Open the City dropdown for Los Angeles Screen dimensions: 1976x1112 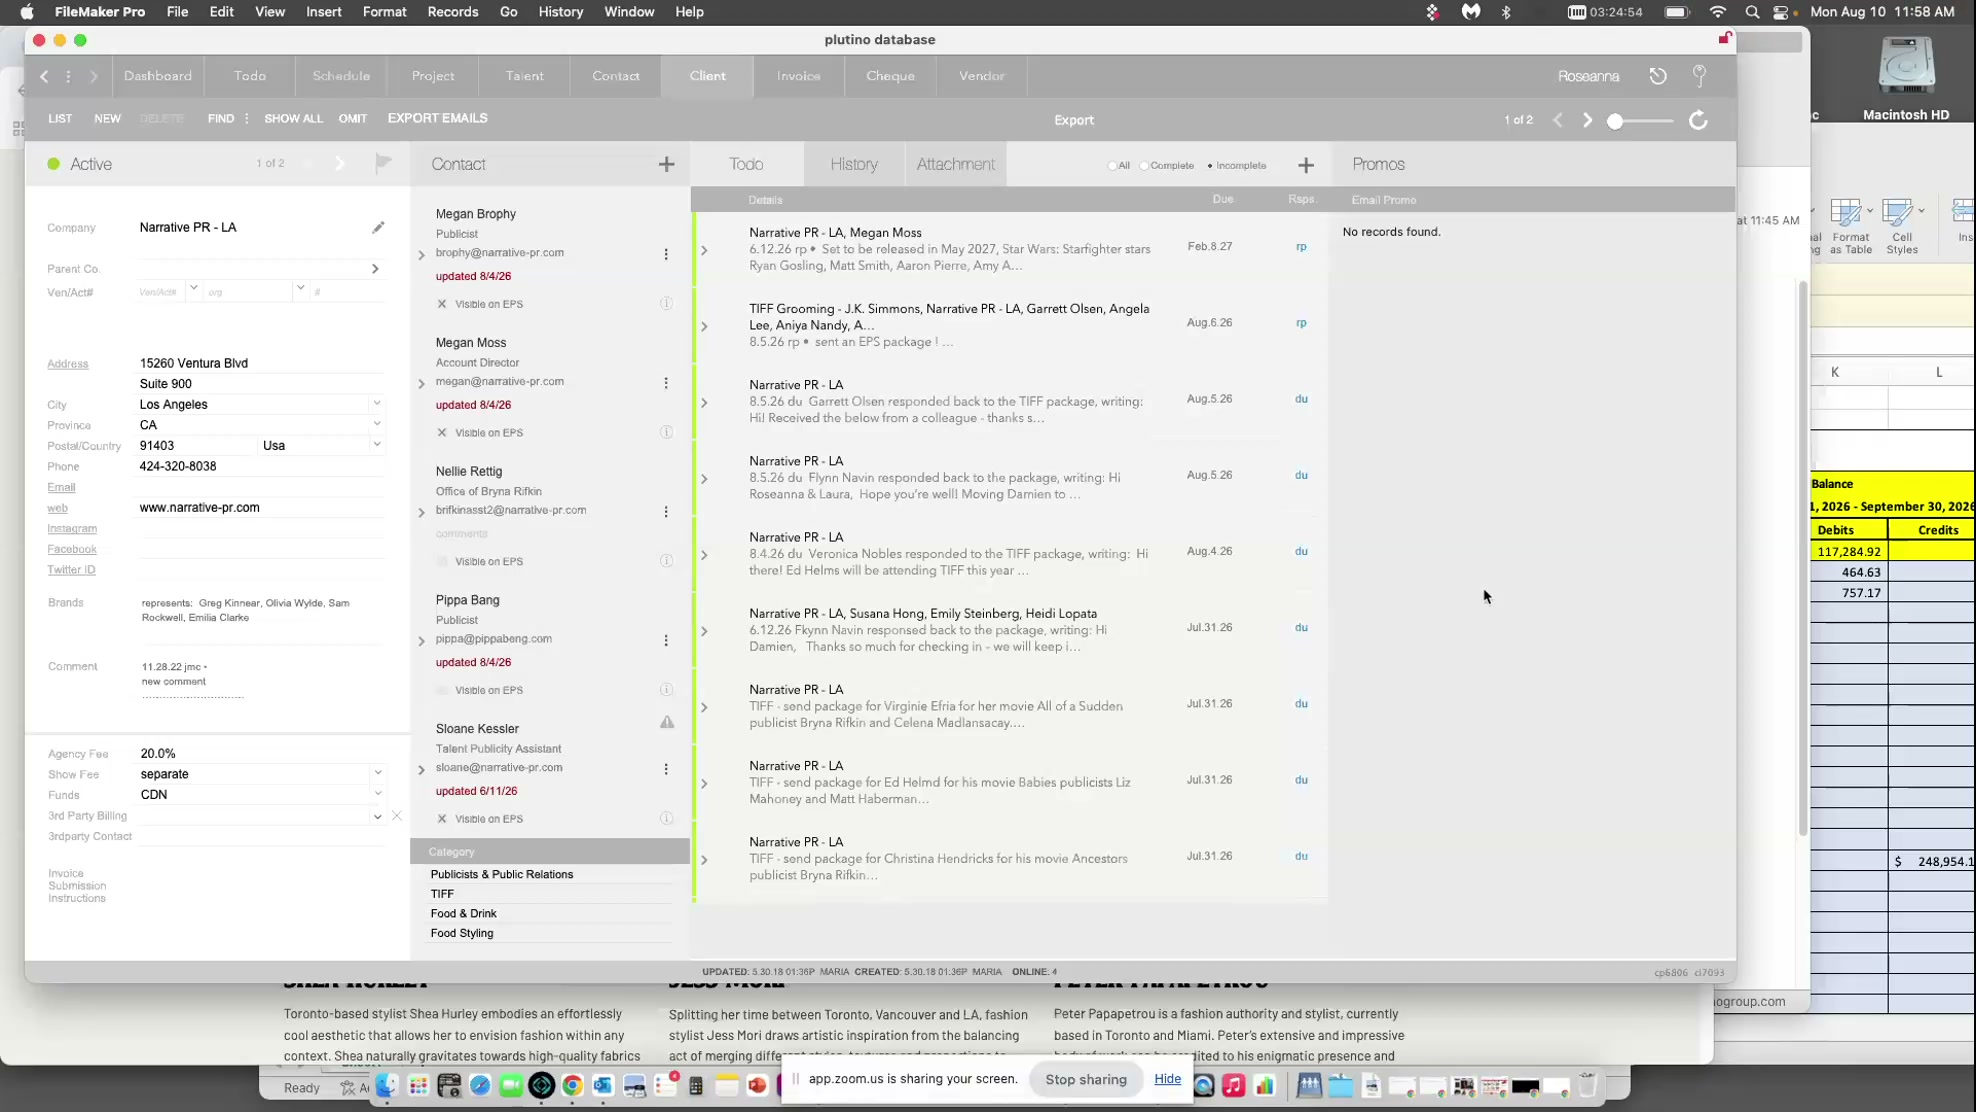pyautogui.click(x=377, y=404)
